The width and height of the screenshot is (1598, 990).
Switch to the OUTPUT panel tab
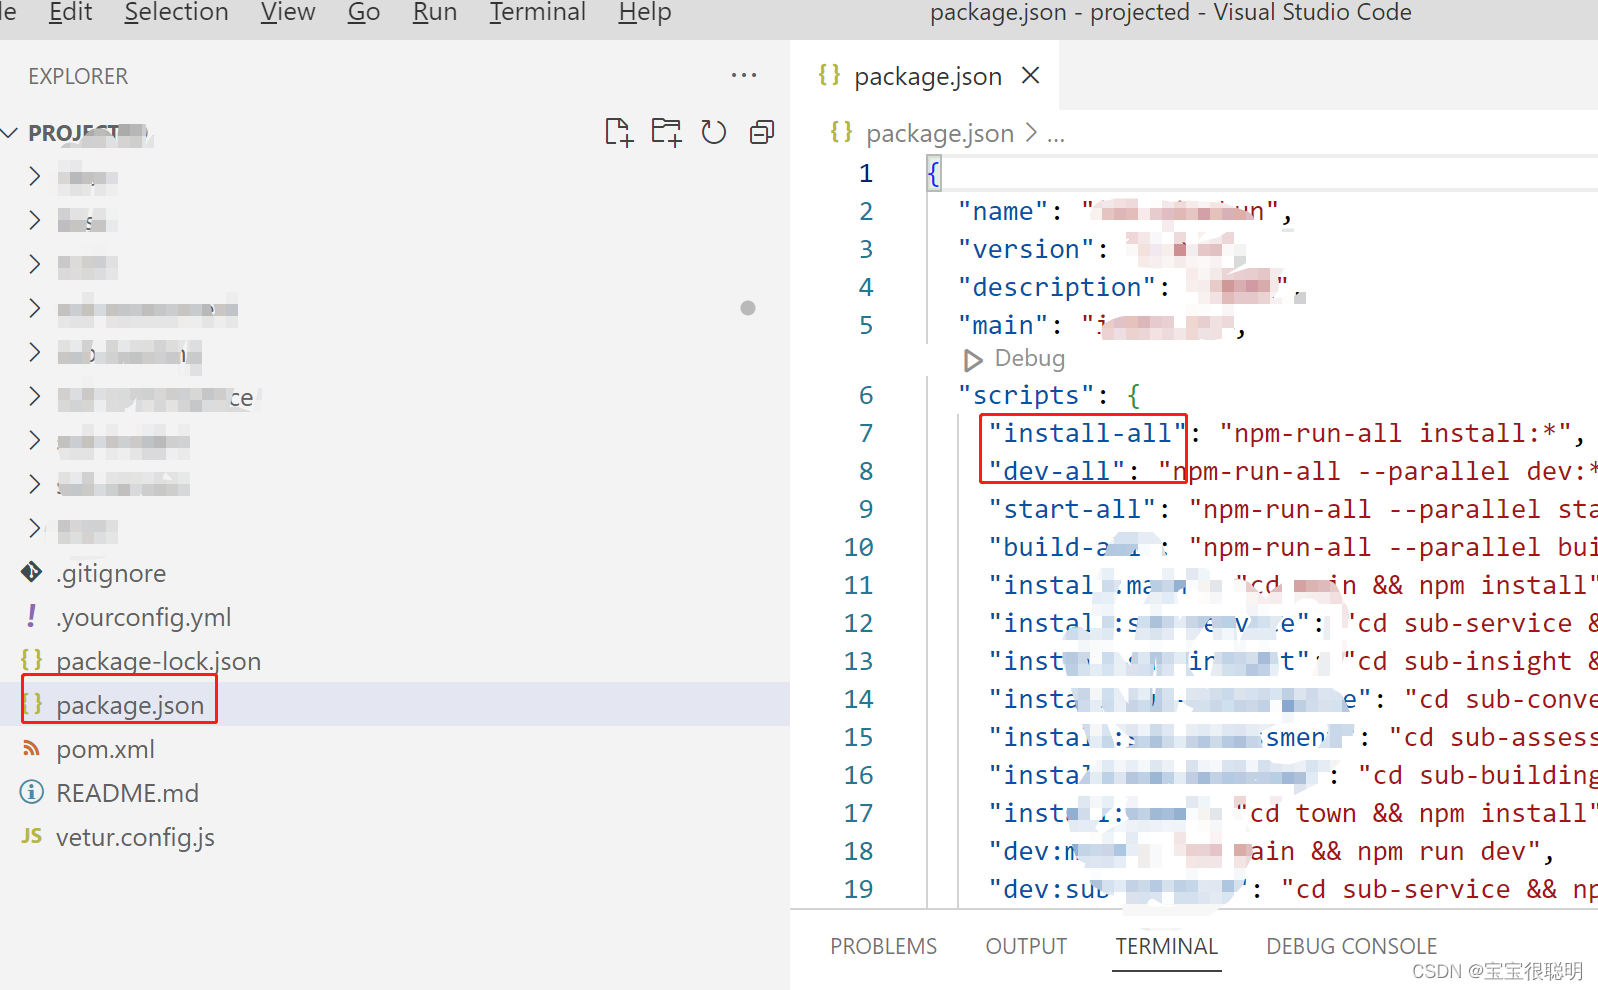pyautogui.click(x=1026, y=946)
